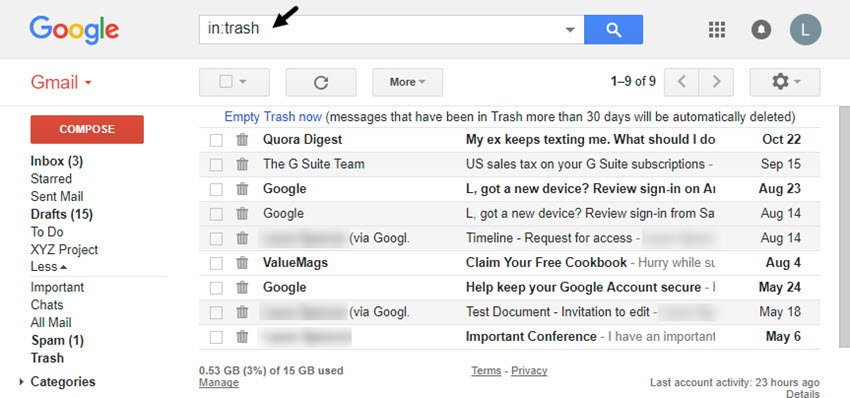The image size is (850, 398).
Task: Open the Trash folder in sidebar
Action: (x=47, y=358)
